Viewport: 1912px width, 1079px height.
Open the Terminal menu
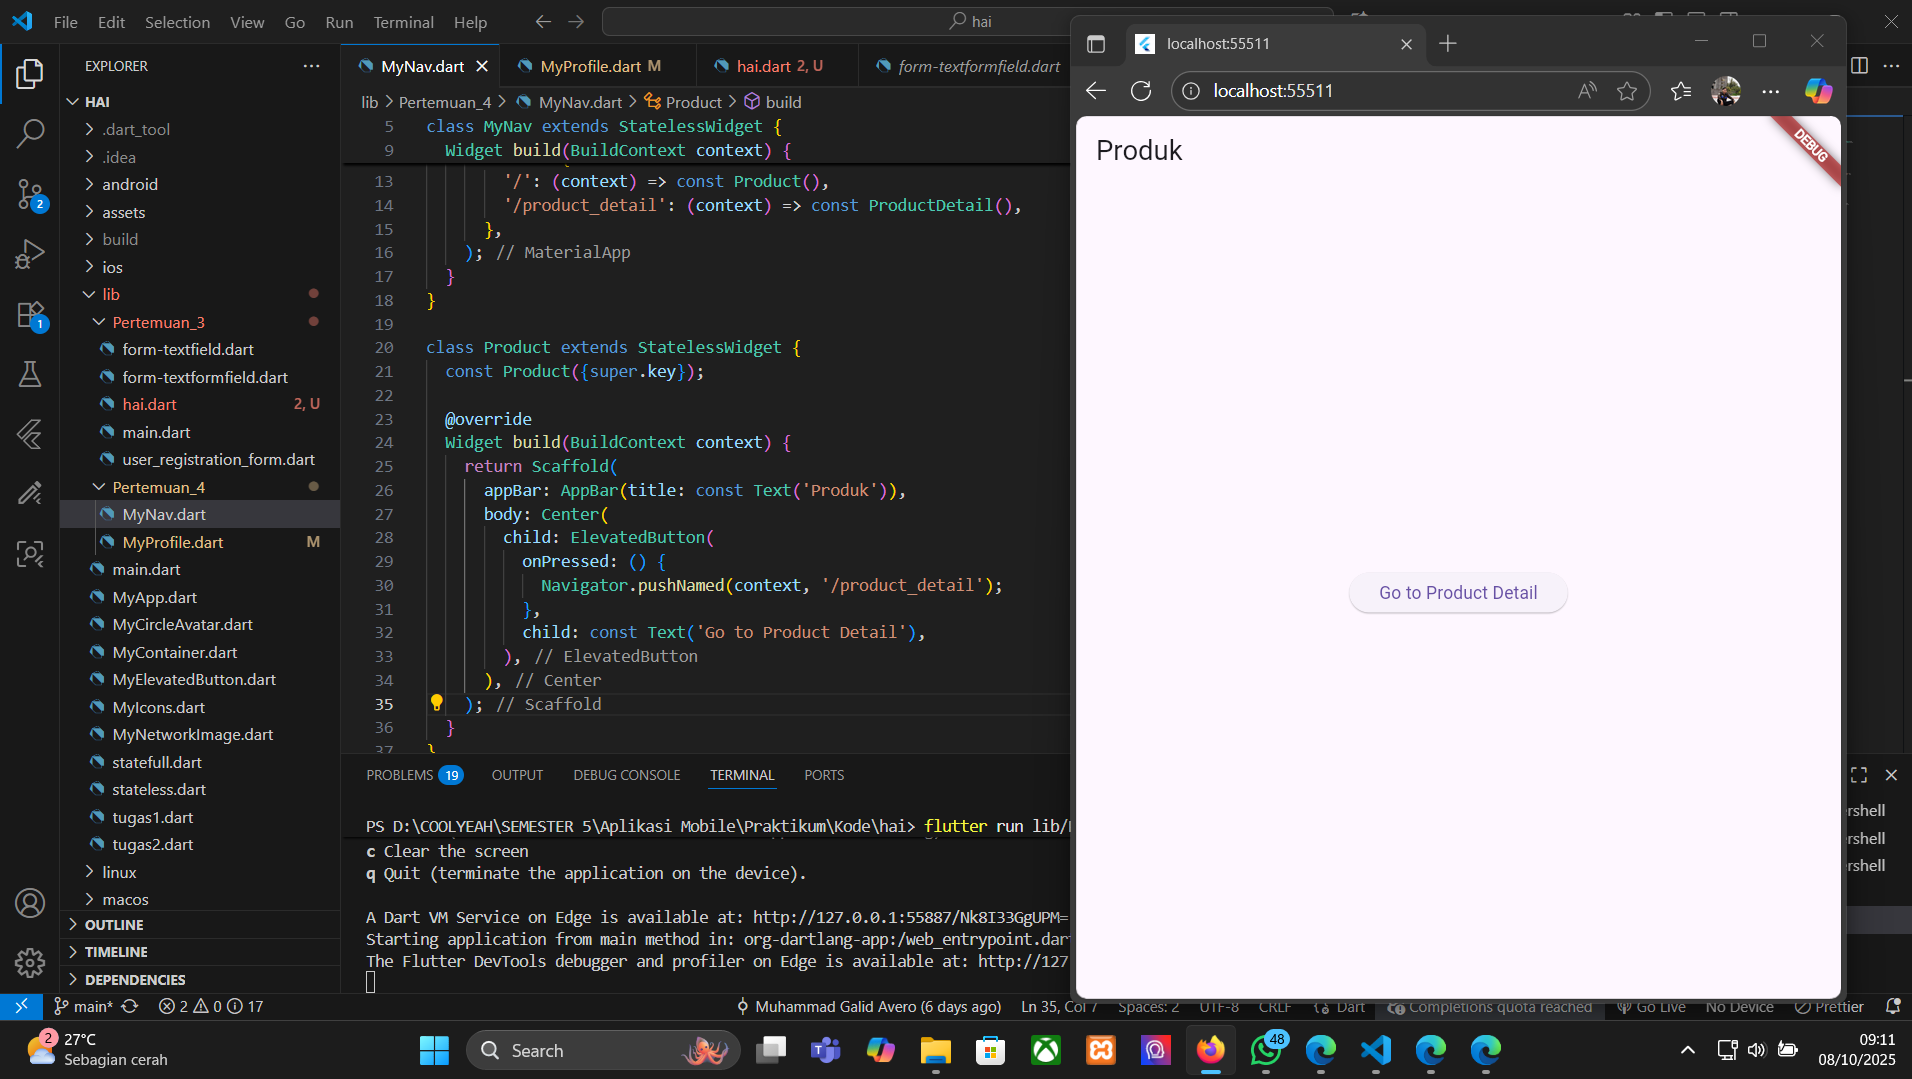tap(403, 22)
